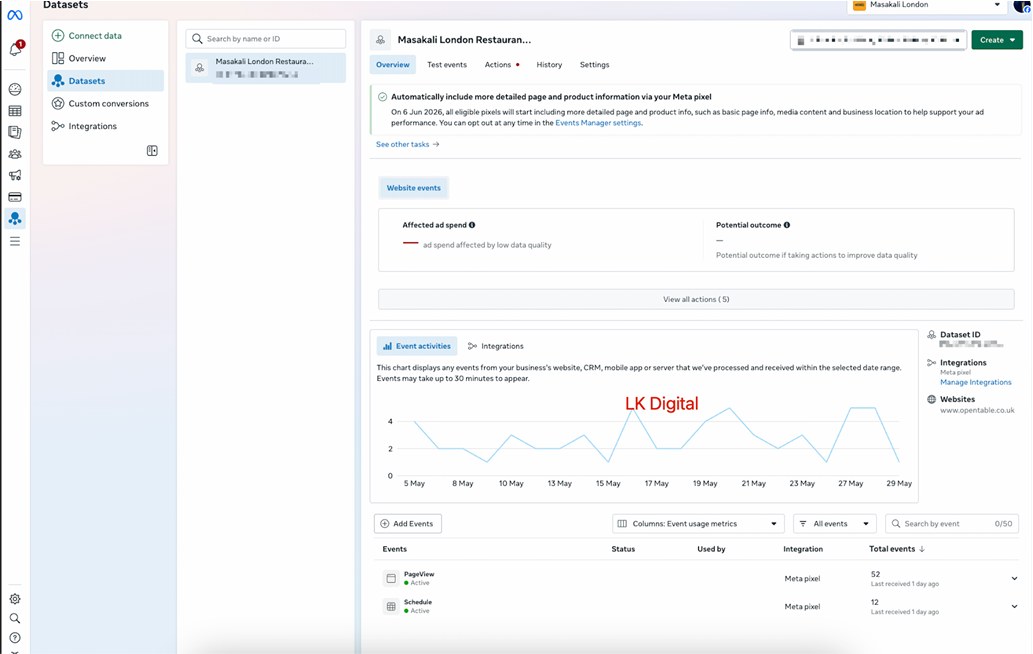
Task: Switch to the Settings tab
Action: point(594,65)
